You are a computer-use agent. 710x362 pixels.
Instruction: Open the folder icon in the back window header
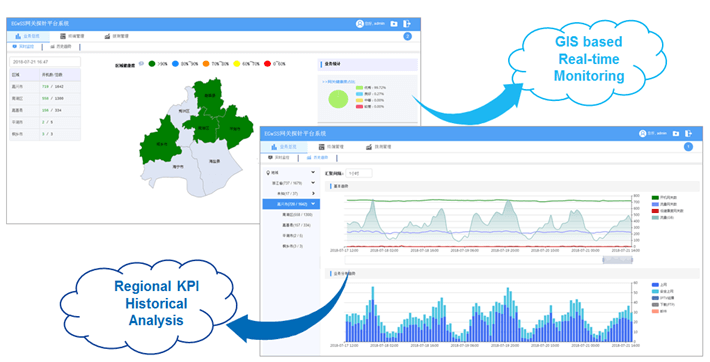(x=394, y=24)
